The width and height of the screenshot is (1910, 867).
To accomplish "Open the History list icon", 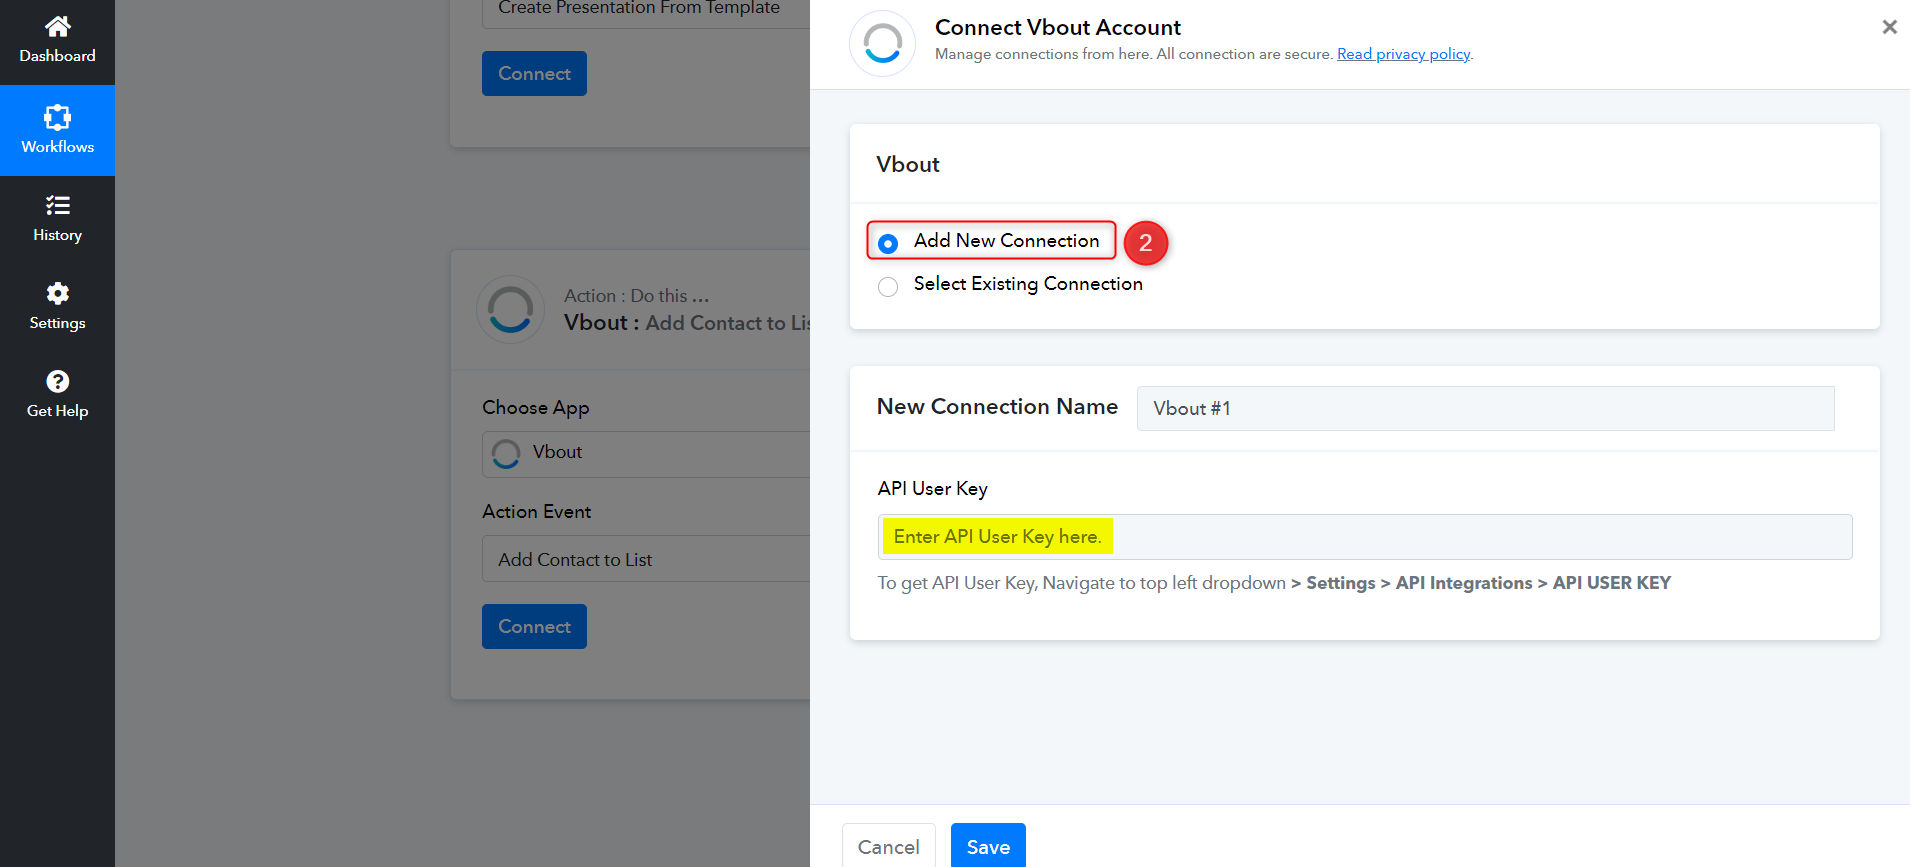I will [x=57, y=205].
